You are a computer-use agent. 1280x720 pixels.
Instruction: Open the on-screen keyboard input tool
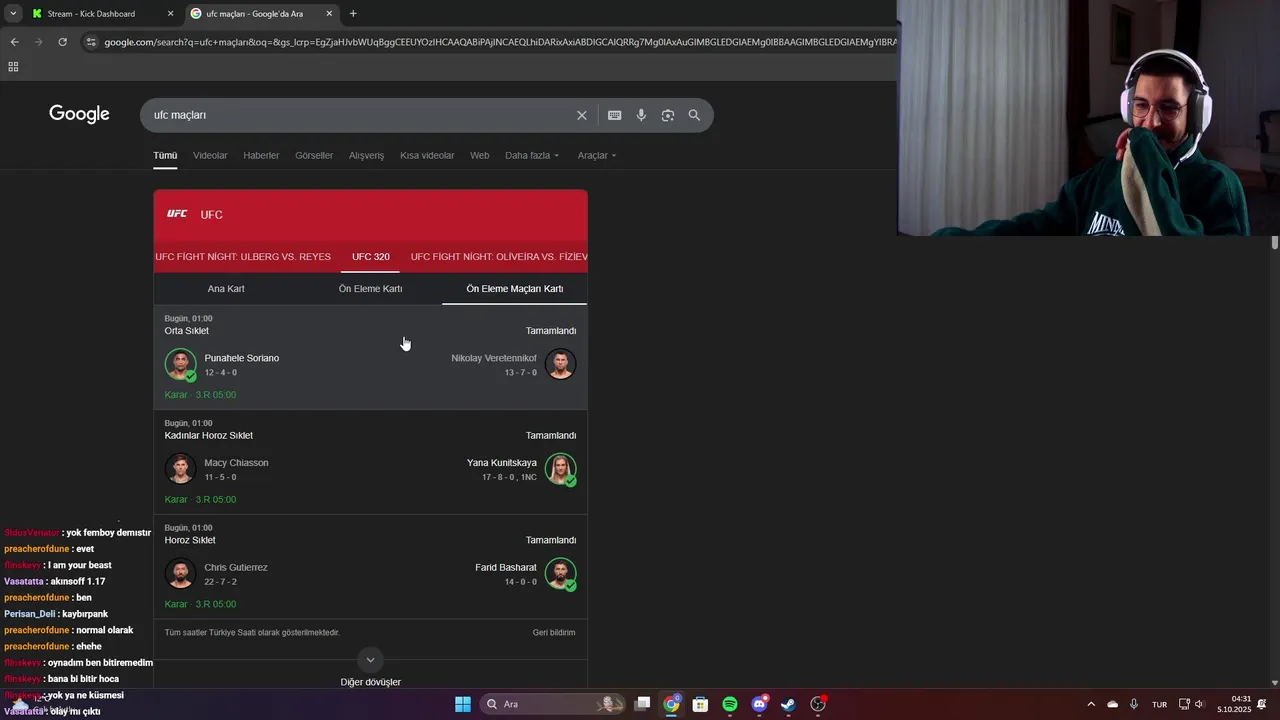pos(615,115)
